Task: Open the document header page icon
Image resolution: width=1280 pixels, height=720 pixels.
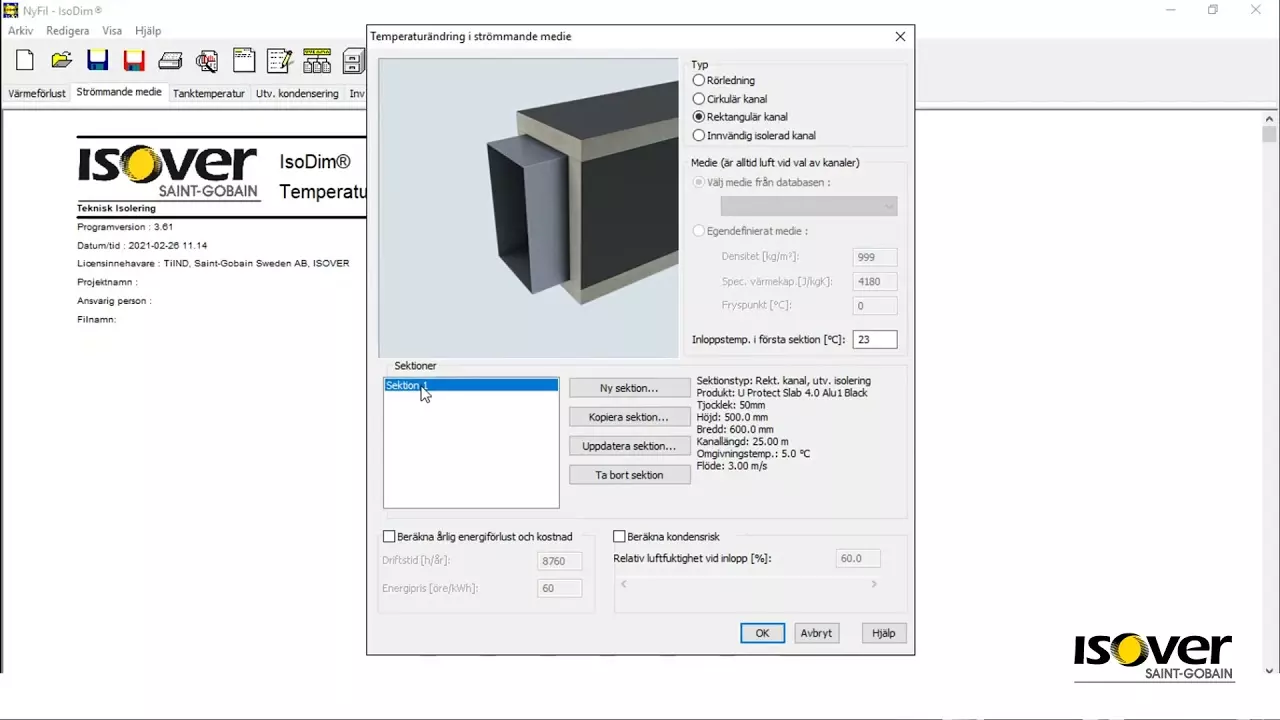Action: pyautogui.click(x=244, y=61)
